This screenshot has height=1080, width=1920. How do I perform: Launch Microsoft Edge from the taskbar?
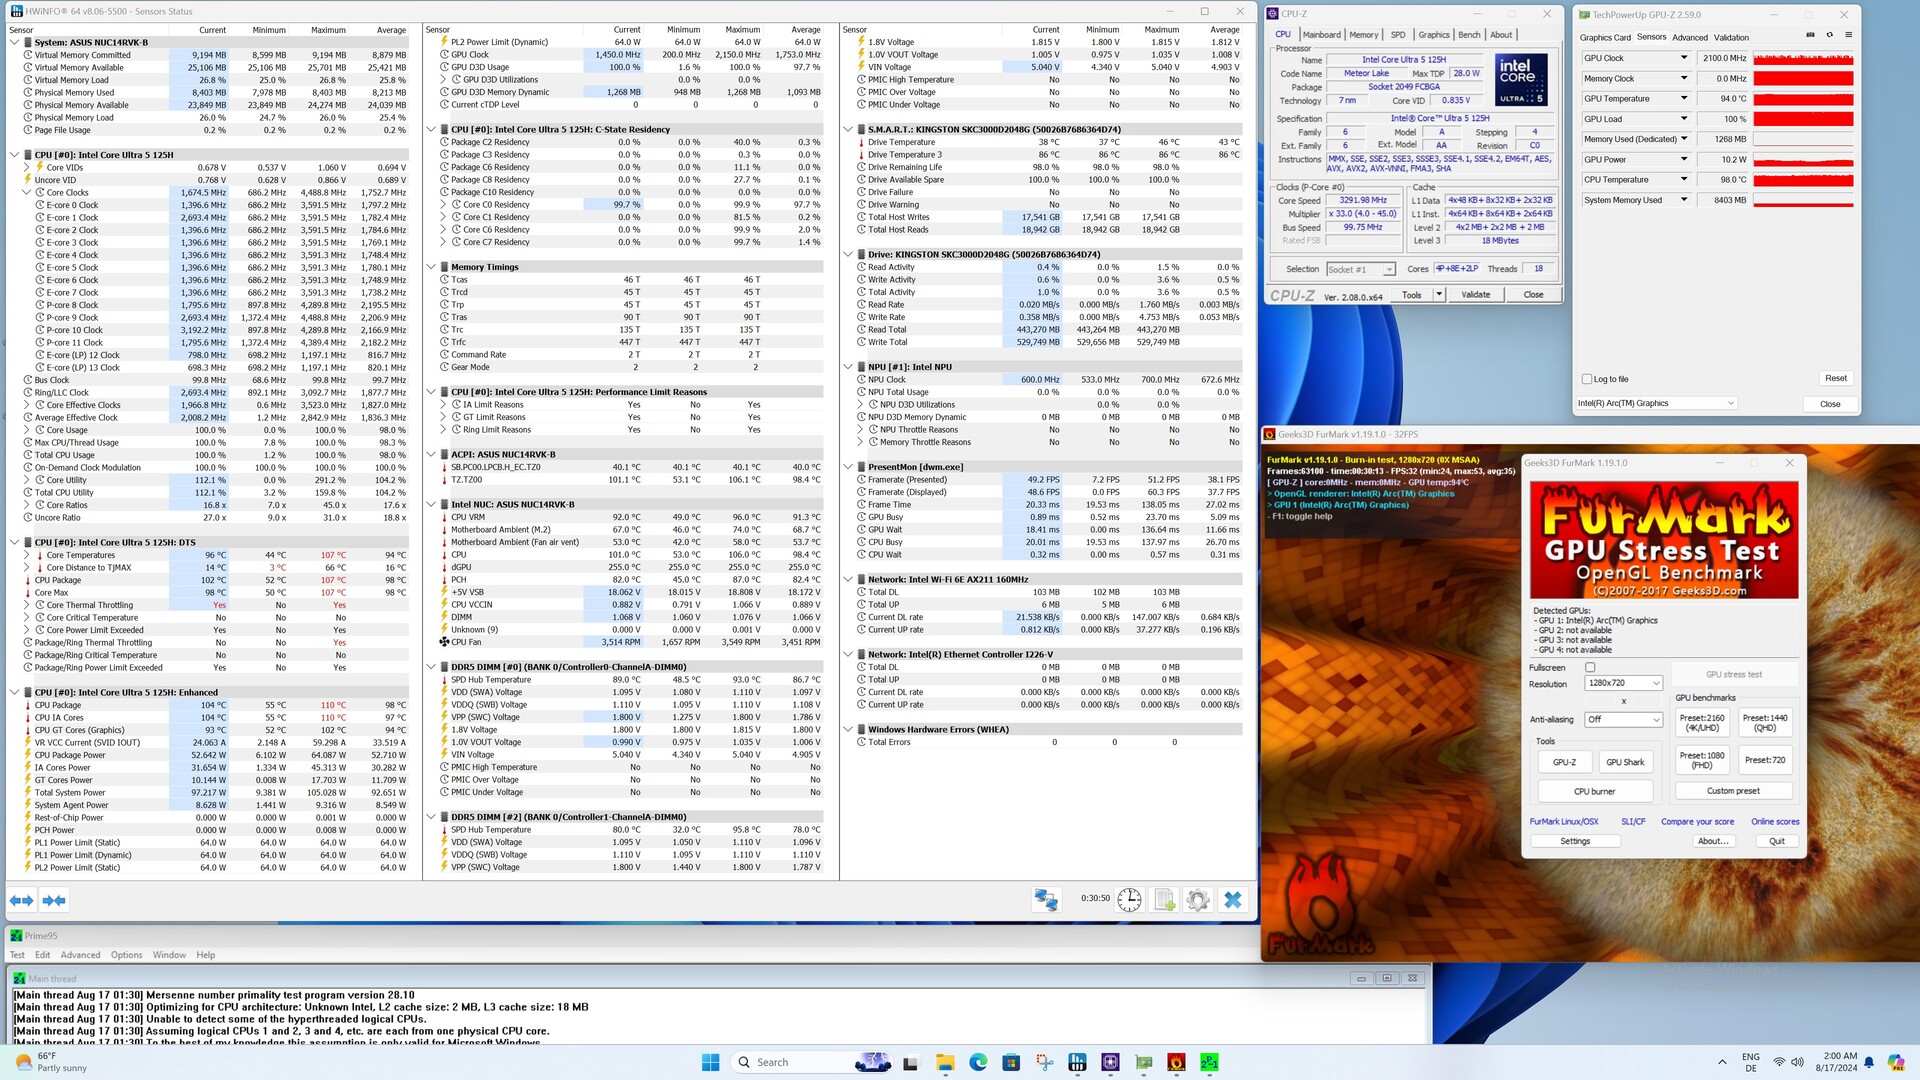[978, 1062]
